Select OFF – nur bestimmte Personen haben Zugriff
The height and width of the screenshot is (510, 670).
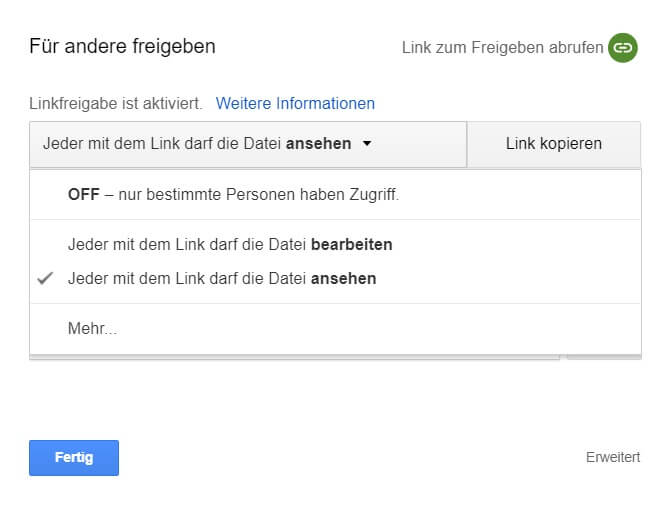pyautogui.click(x=335, y=195)
